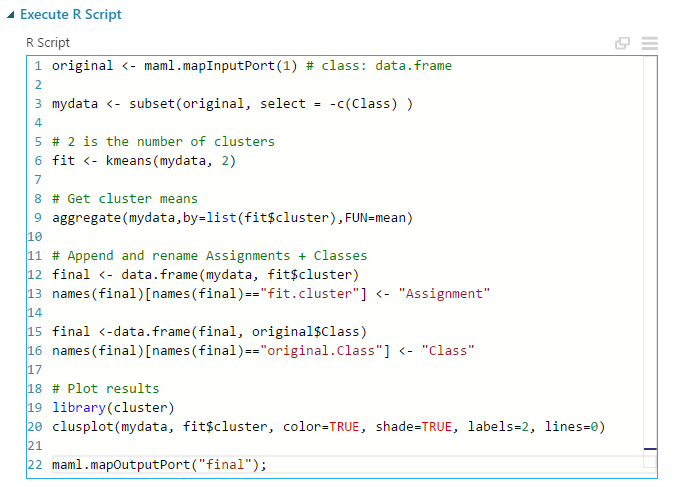Click the "Assignment" string on line 13
Viewport: 676px width, 487px height.
tap(444, 293)
